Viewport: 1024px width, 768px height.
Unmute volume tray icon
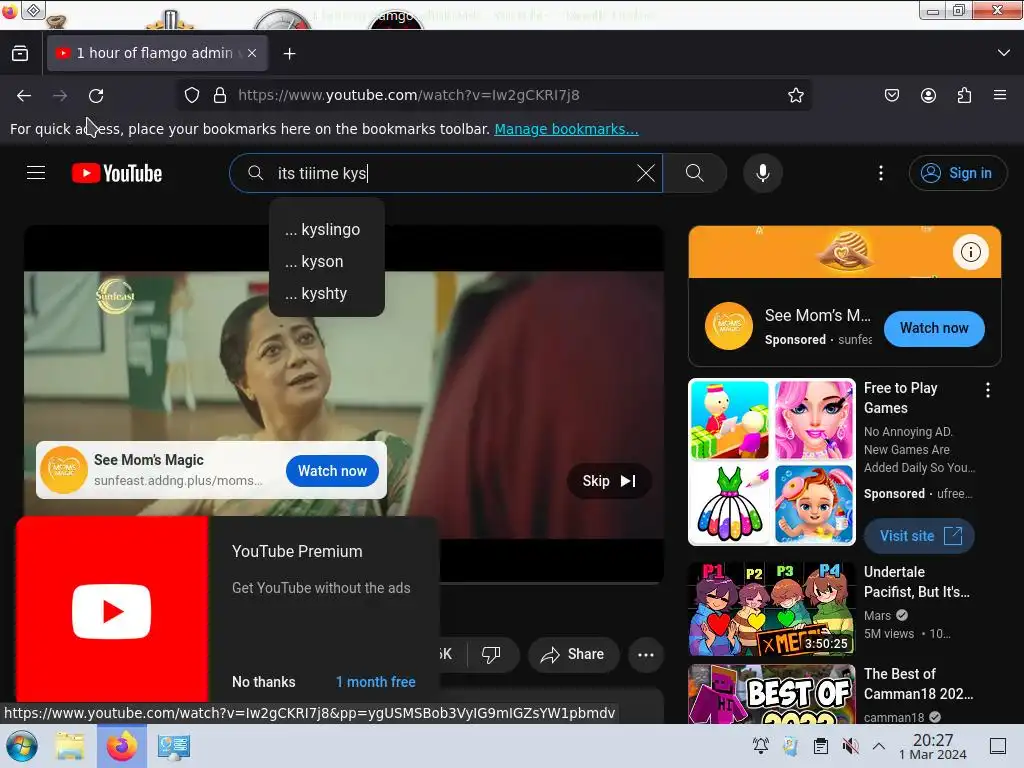[x=850, y=746]
